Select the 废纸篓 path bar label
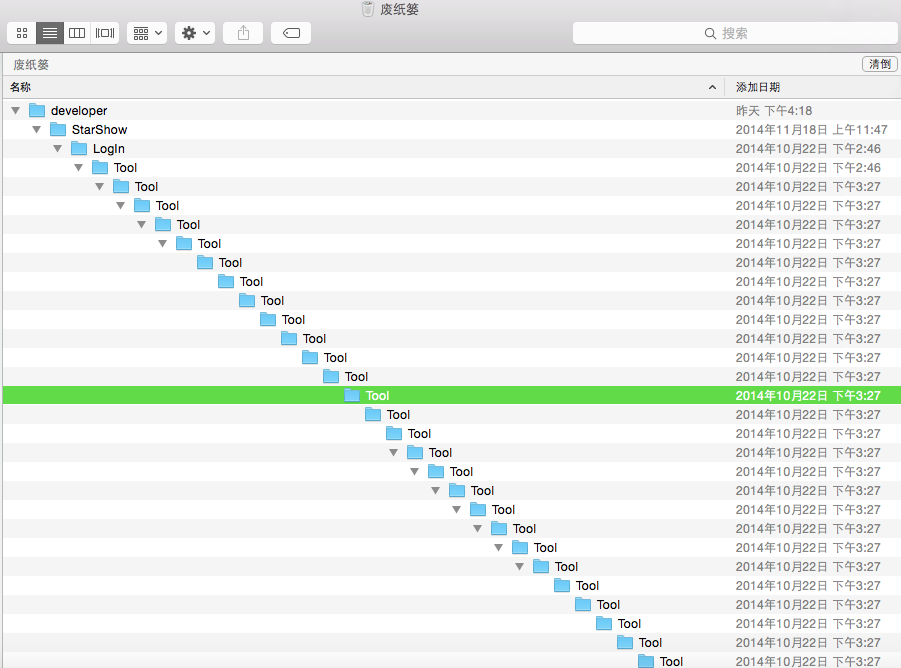The width and height of the screenshot is (901, 668). click(31, 64)
